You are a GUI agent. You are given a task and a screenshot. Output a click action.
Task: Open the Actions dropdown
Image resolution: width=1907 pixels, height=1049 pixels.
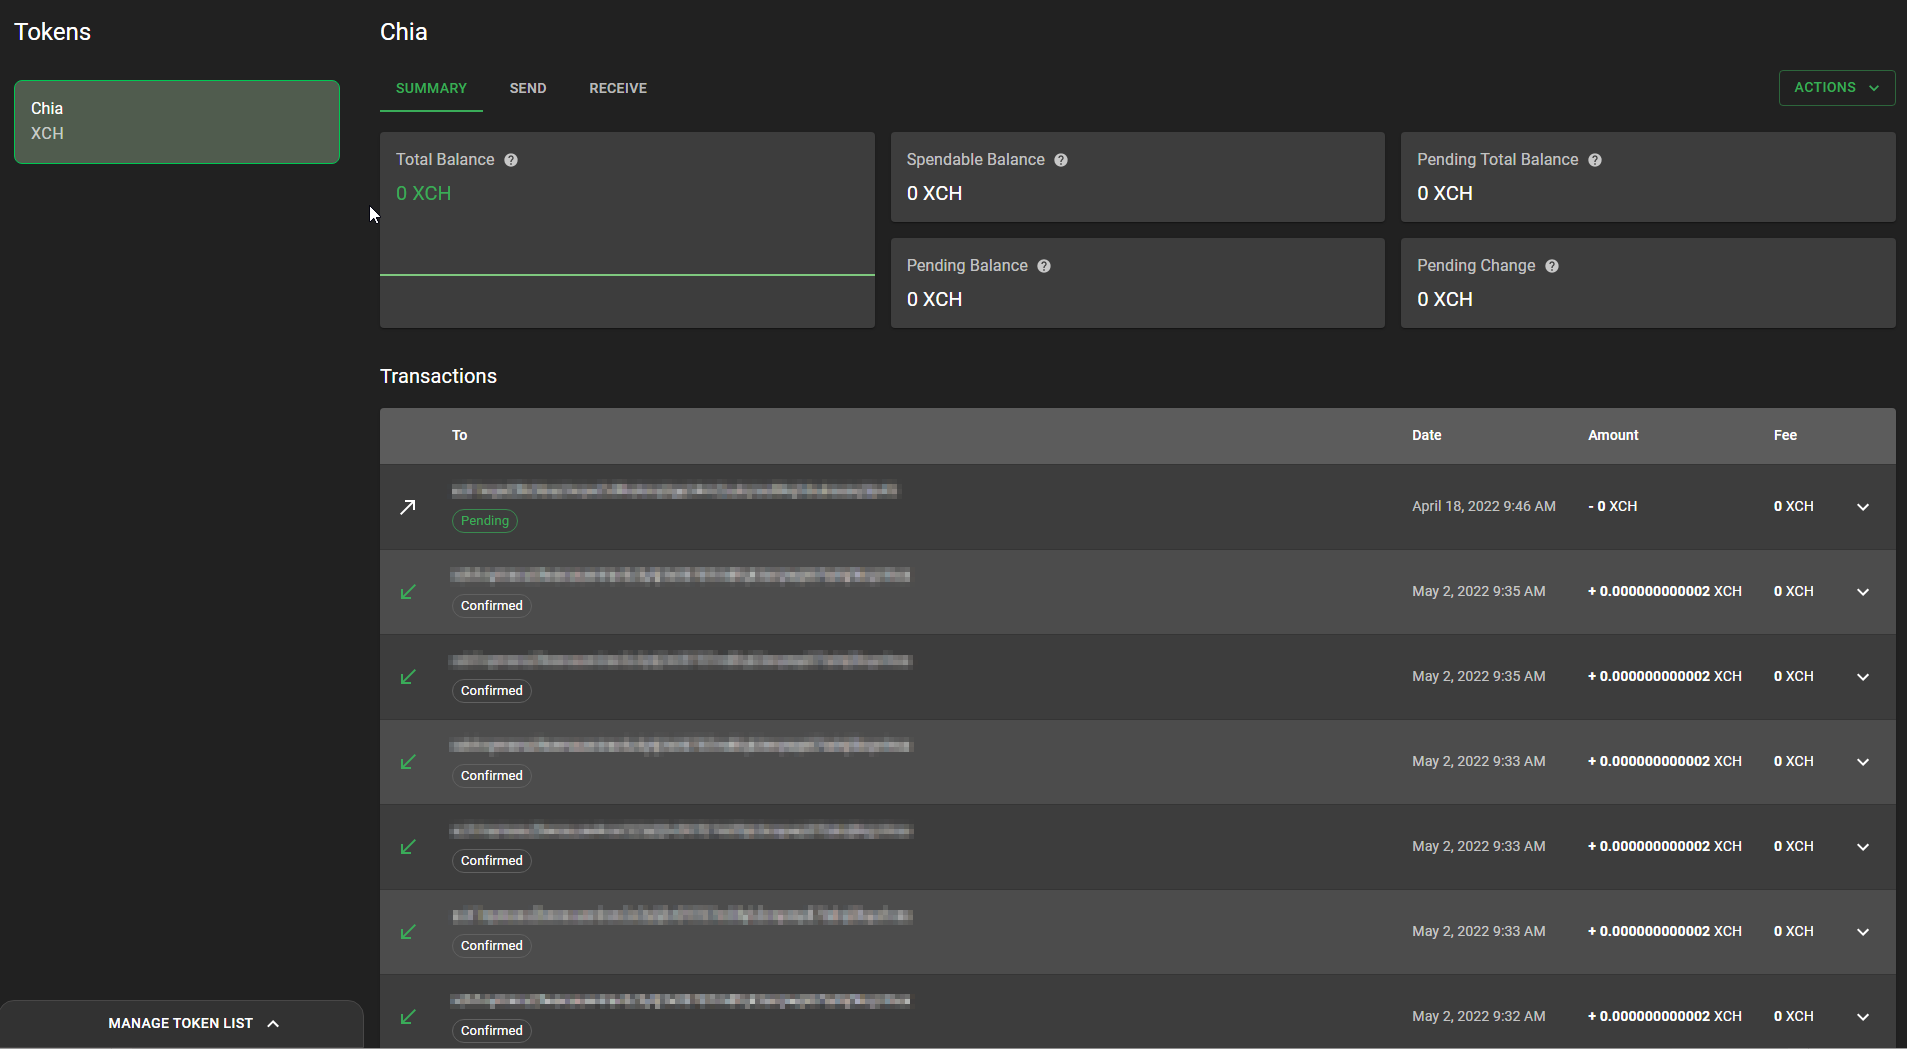click(1836, 87)
